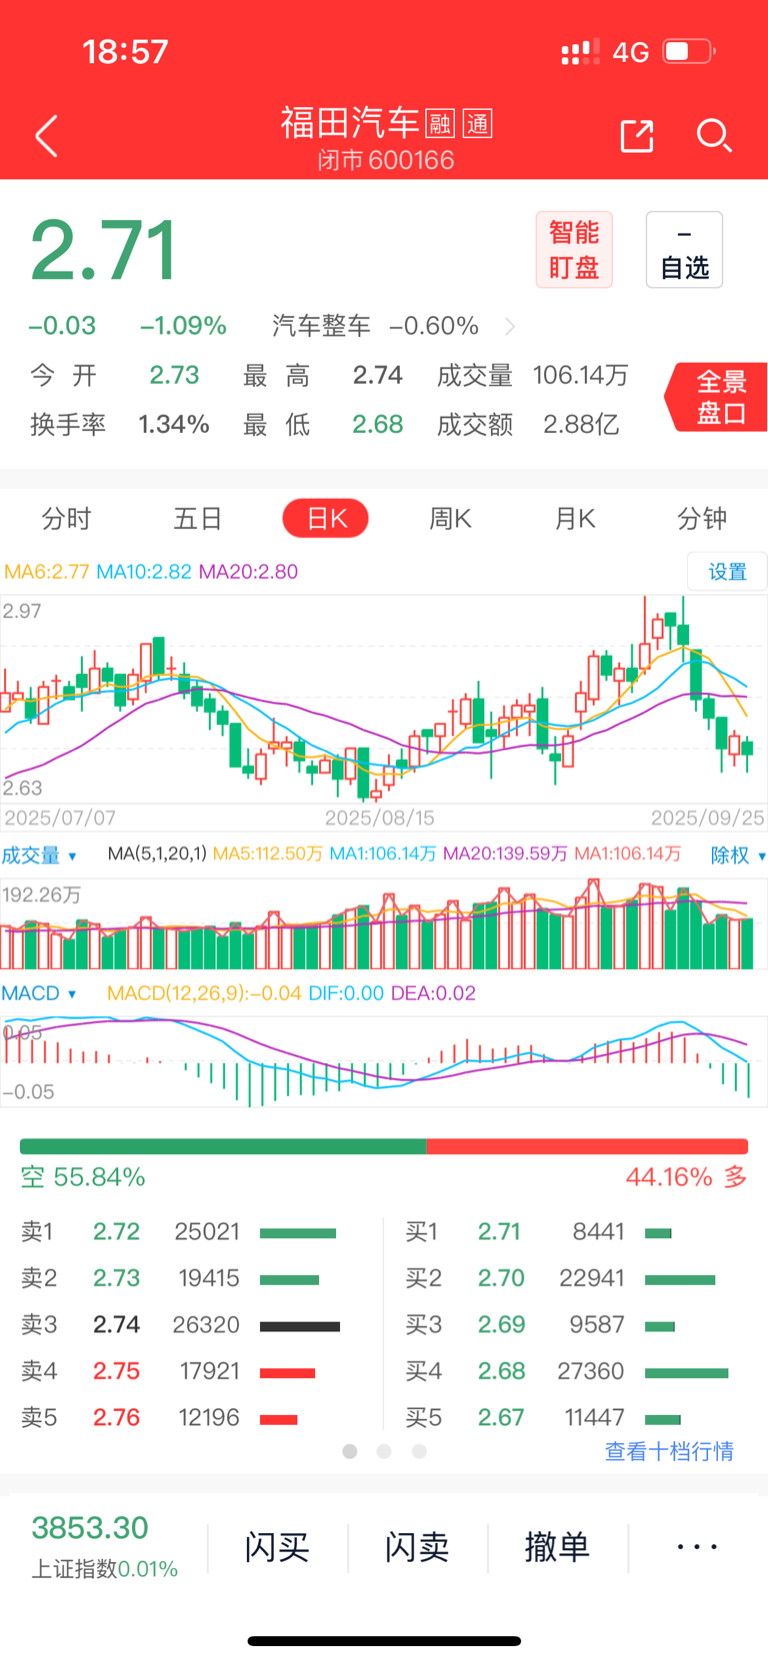Viewport: 768px width, 1663px height.
Task: Tap the MA6:2.77 moving average label
Action: (x=47, y=572)
